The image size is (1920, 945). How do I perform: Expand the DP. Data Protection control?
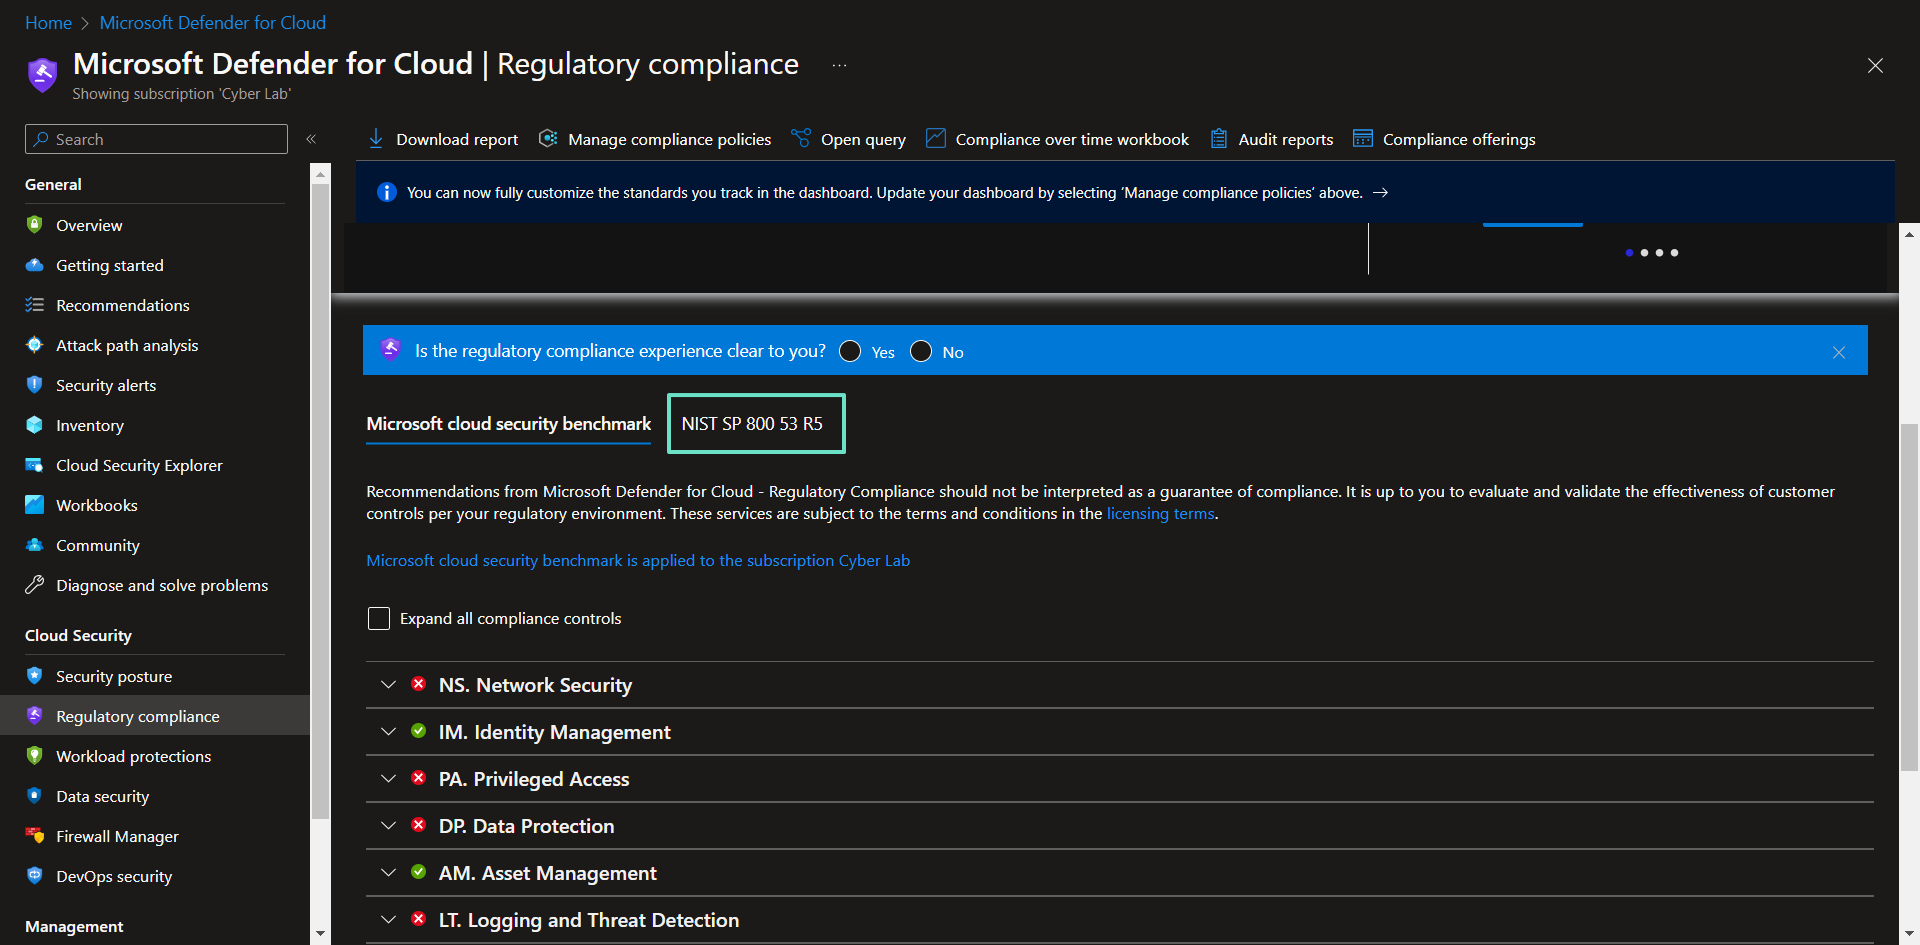[x=388, y=826]
